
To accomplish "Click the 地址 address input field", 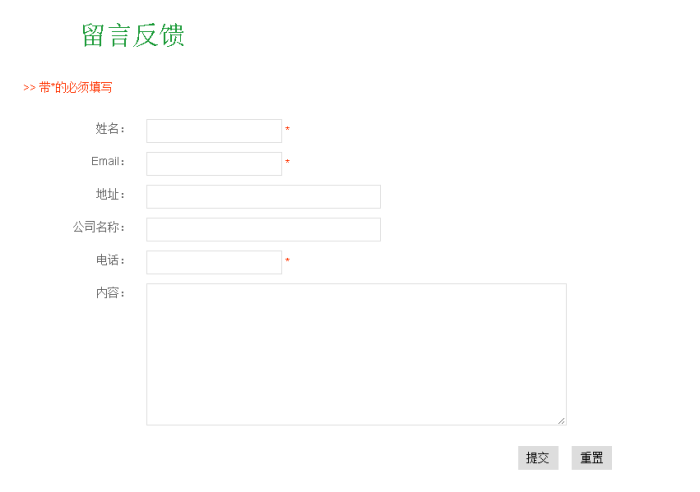I will click(x=263, y=197).
